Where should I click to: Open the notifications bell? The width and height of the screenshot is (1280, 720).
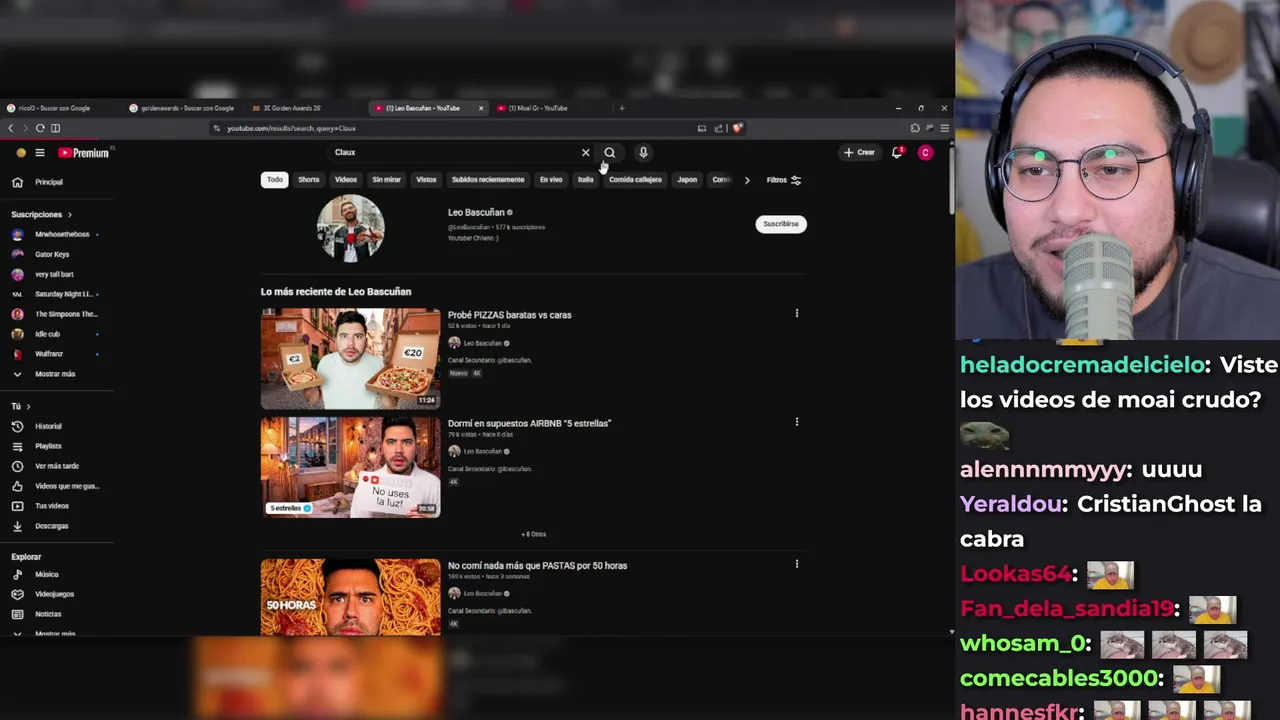pyautogui.click(x=897, y=153)
